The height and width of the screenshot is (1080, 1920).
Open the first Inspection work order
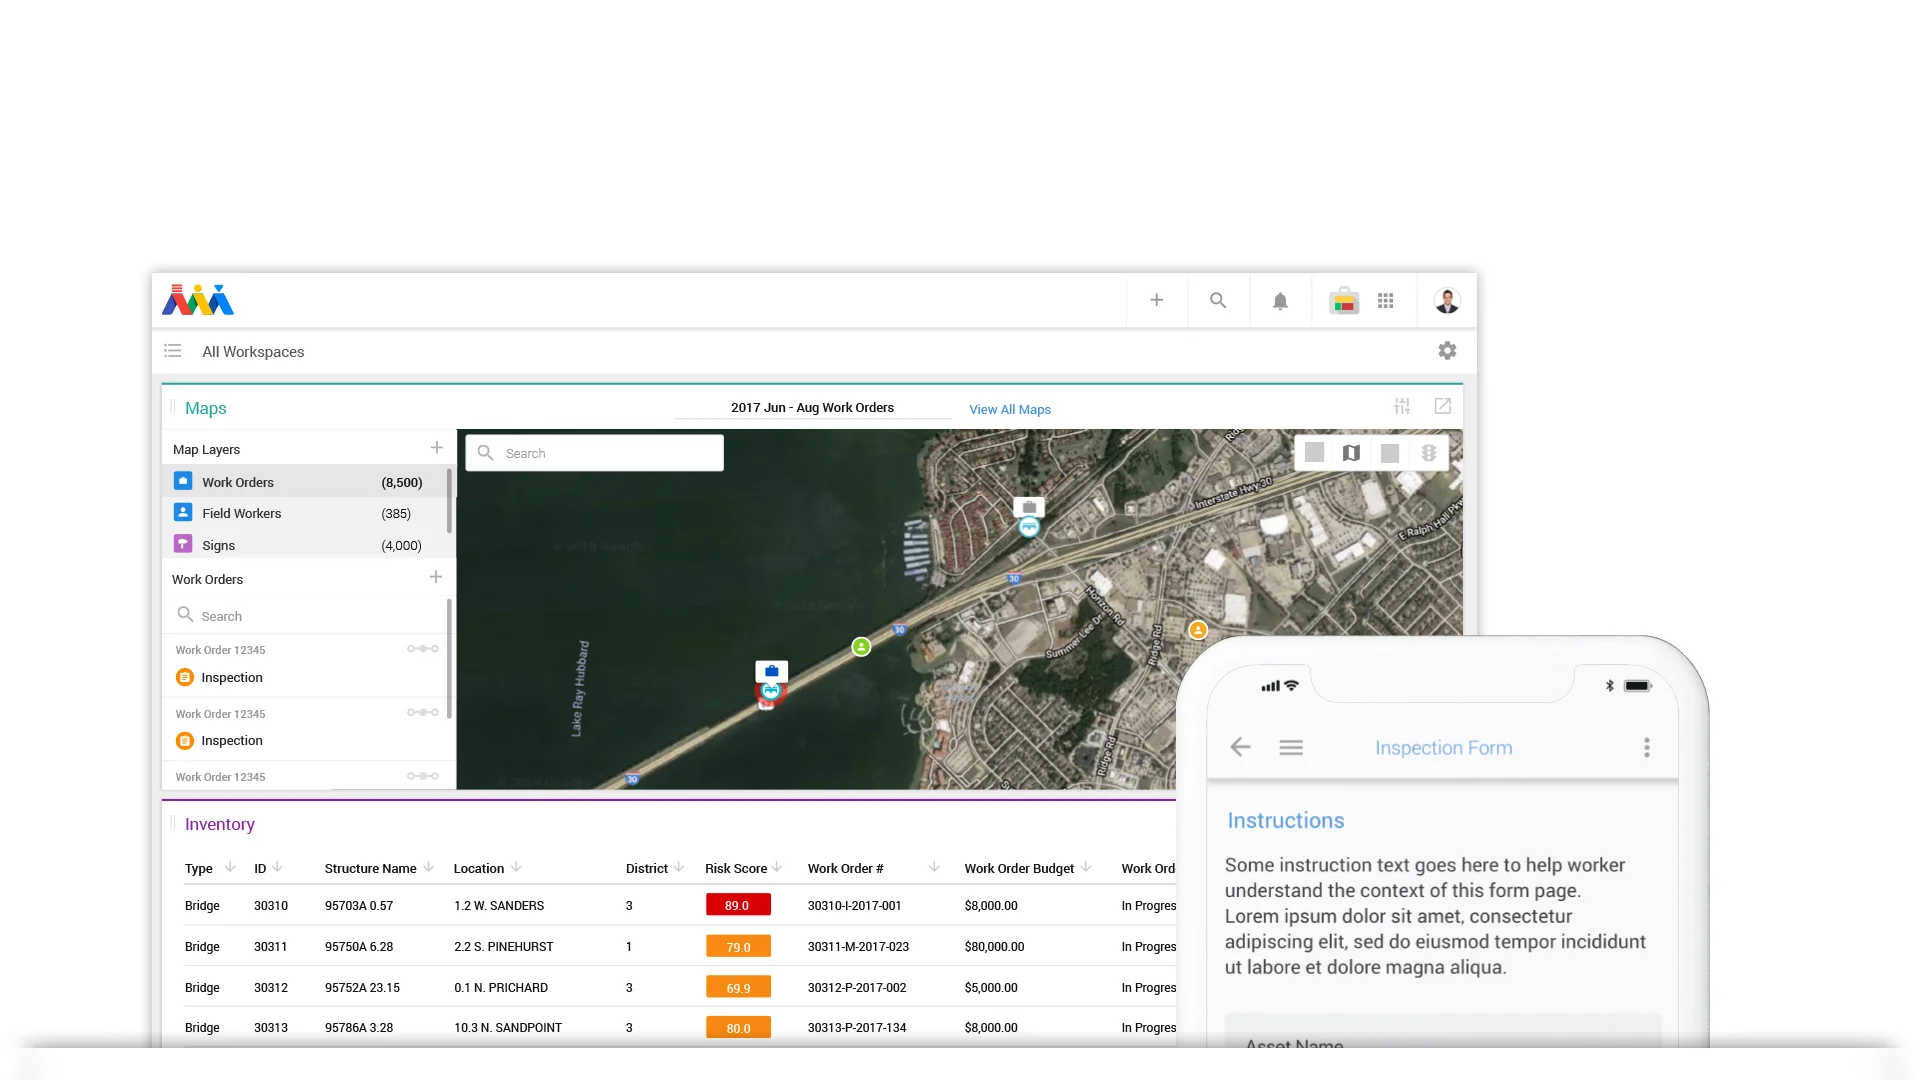pos(231,677)
